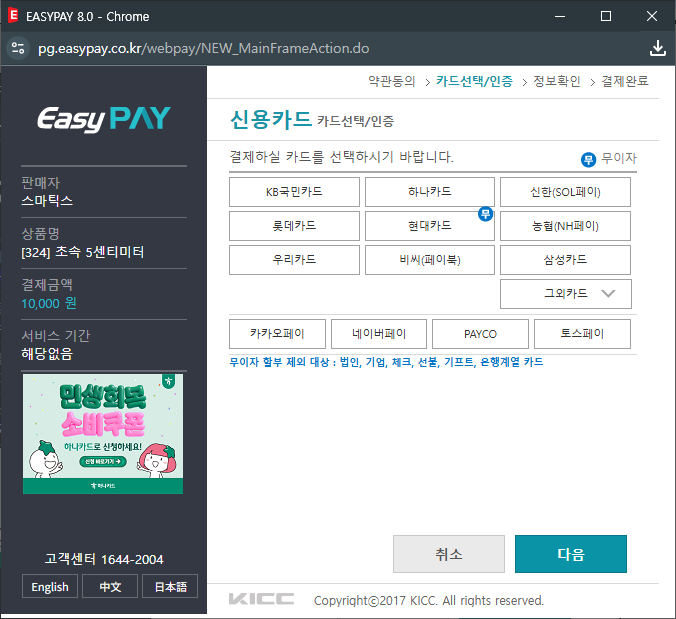Select PAYCO payment
The image size is (676, 619).
point(480,334)
